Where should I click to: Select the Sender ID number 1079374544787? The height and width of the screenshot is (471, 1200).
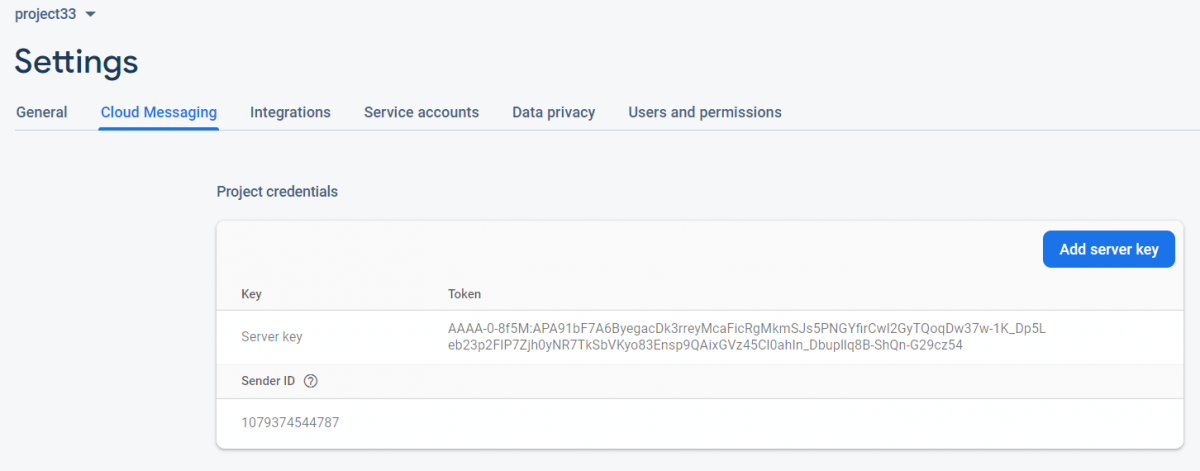pos(290,422)
